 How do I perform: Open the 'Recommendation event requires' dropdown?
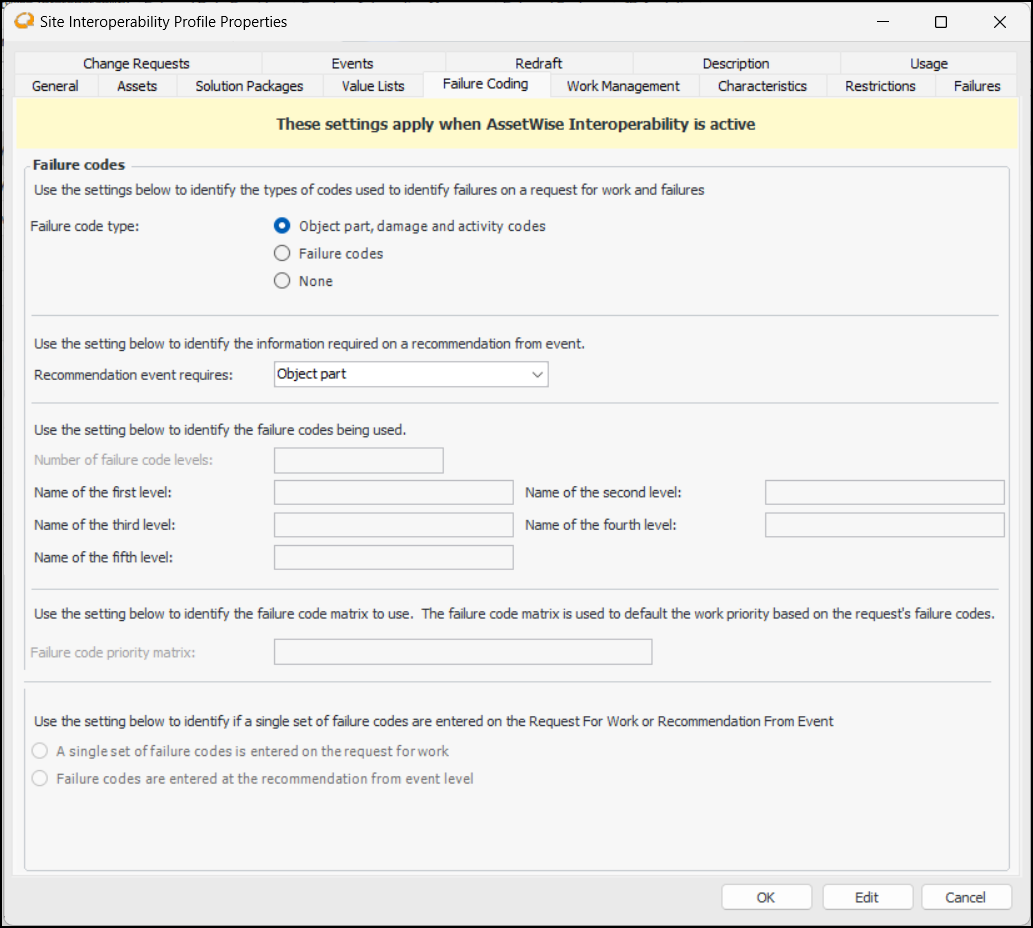[411, 374]
